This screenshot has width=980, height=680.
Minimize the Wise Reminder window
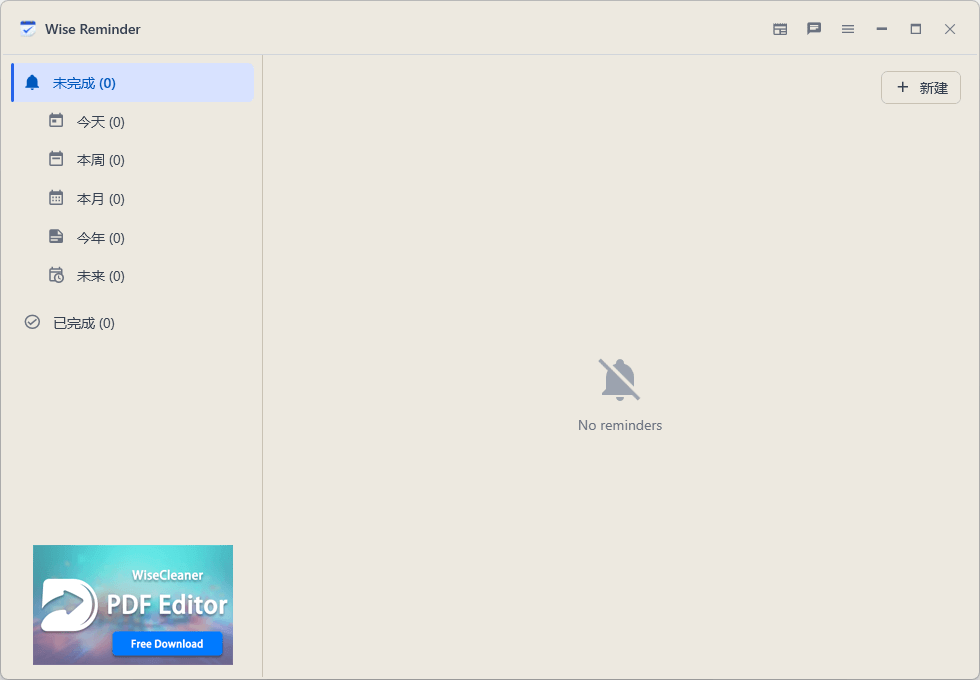882,29
